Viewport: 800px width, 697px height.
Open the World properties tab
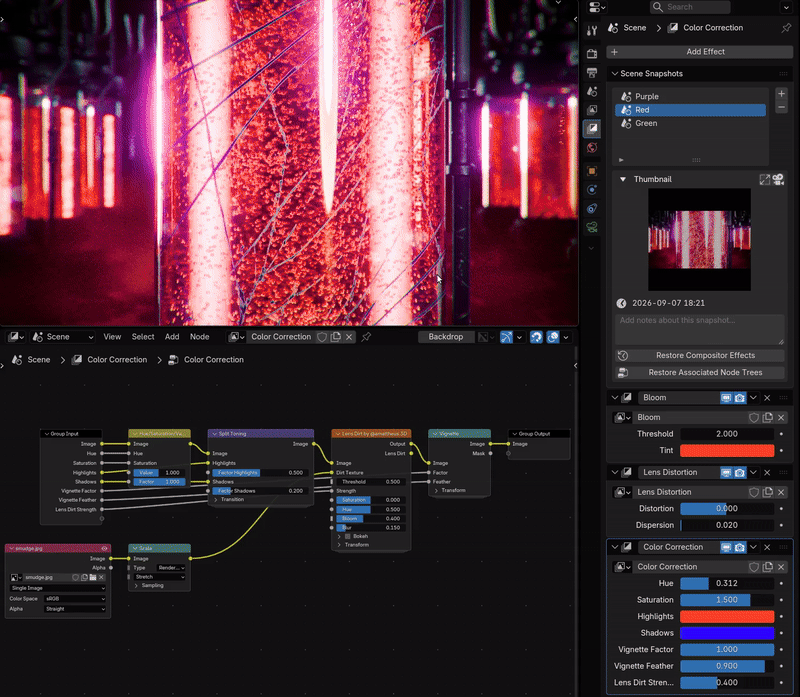pos(592,147)
